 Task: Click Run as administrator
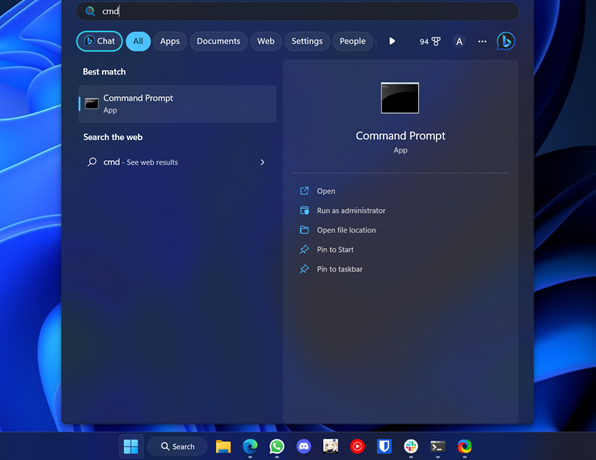click(351, 210)
